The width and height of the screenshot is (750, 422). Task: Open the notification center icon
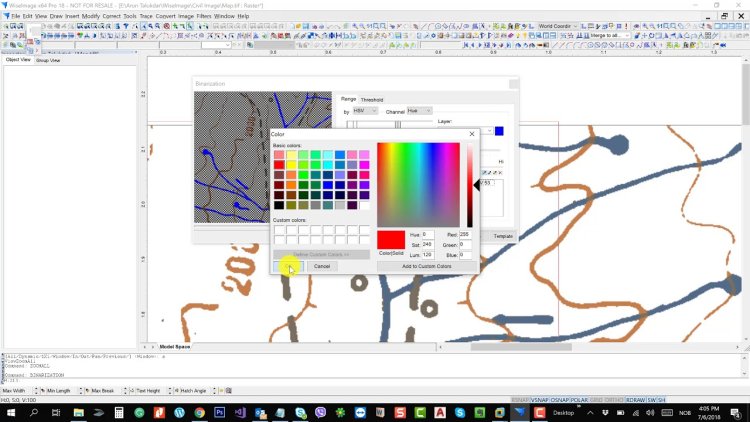coord(736,413)
